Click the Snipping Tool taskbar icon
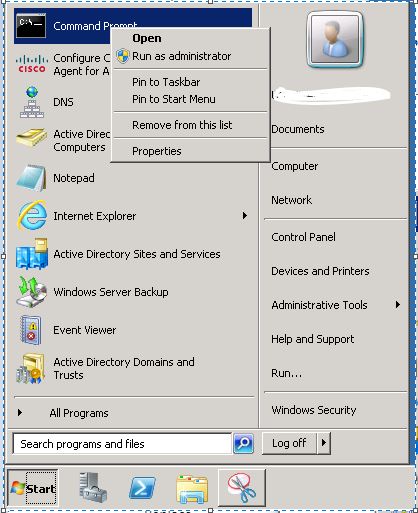This screenshot has height=513, width=418. [x=242, y=487]
